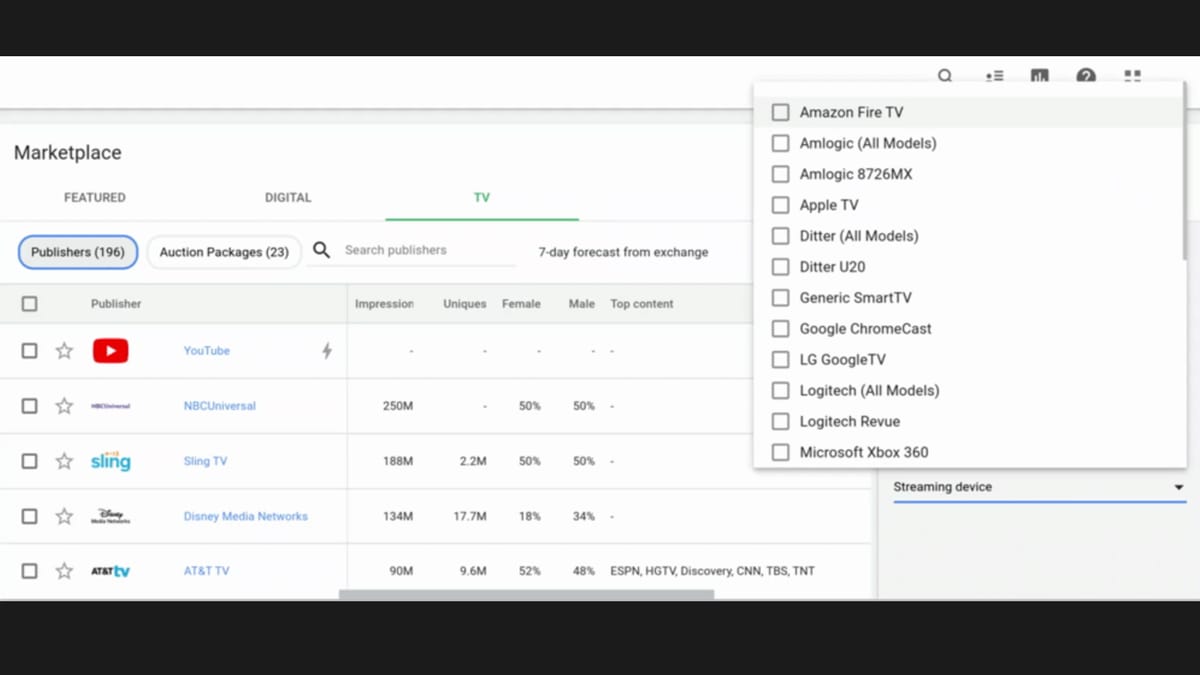Click the lightning bolt next to YouTube

pos(327,350)
